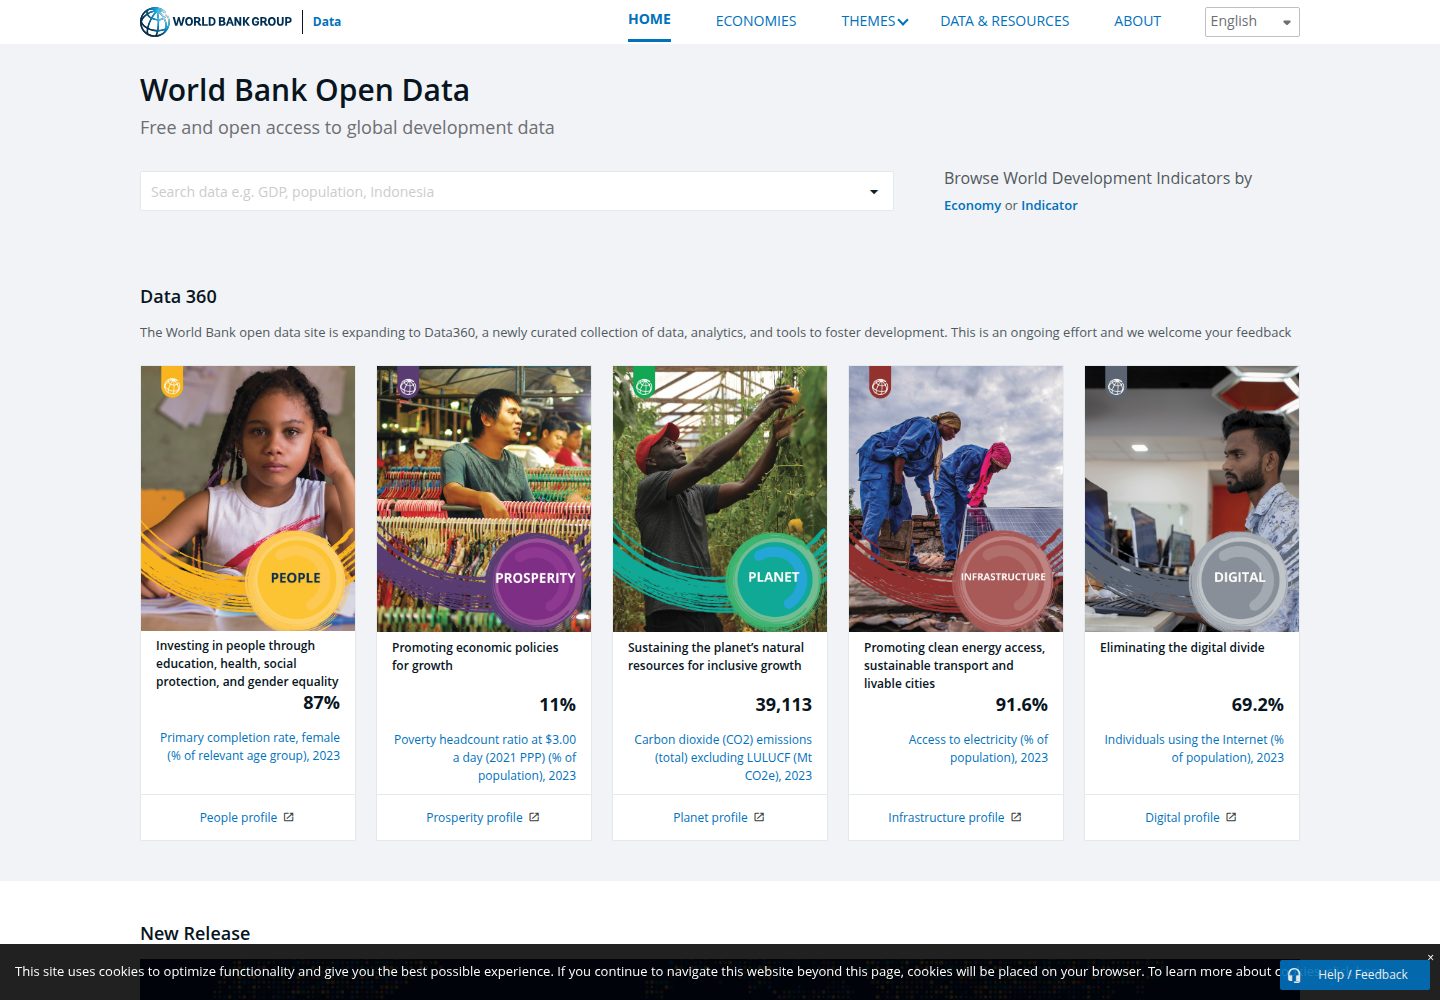Click the red ribbon badge on Infrastructure card
Screen dimensions: 1440x1000
880,383
